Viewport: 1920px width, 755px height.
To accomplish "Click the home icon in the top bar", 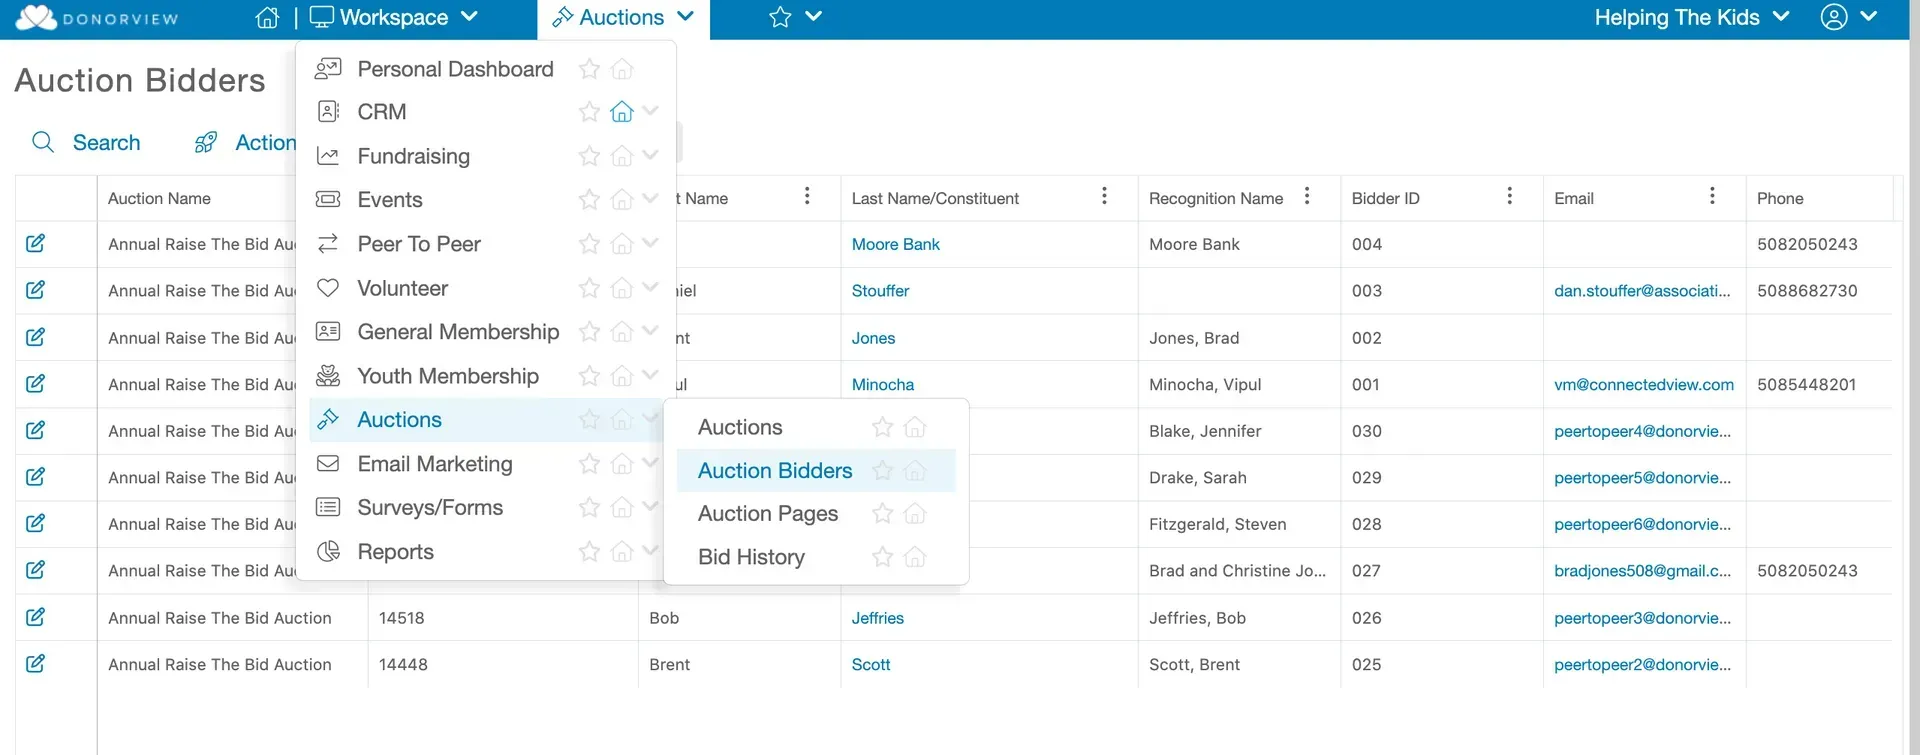I will pyautogui.click(x=267, y=18).
